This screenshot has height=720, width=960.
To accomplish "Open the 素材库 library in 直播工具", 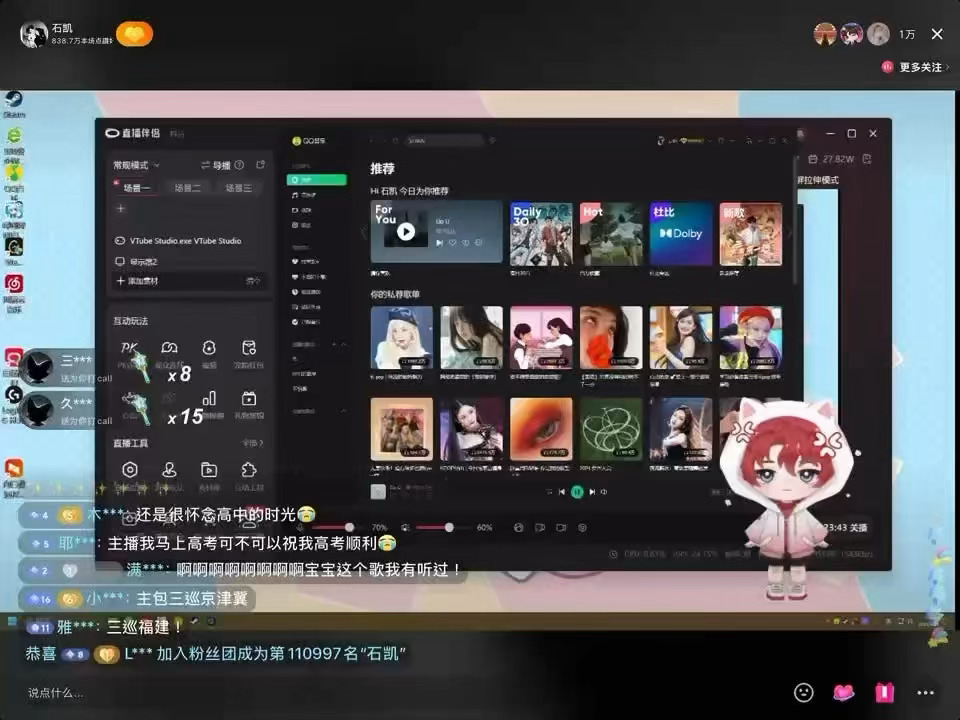I will 209,468.
